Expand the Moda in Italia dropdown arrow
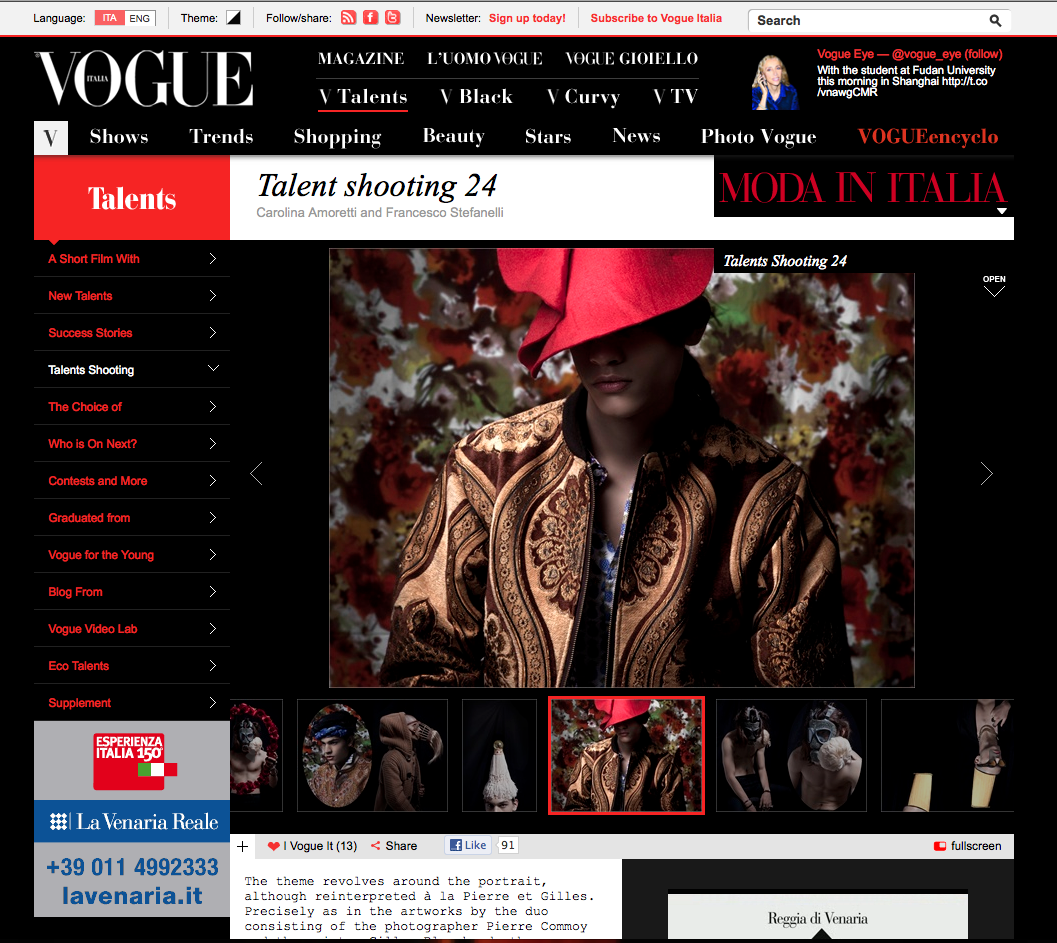The image size is (1057, 943). [x=1002, y=211]
